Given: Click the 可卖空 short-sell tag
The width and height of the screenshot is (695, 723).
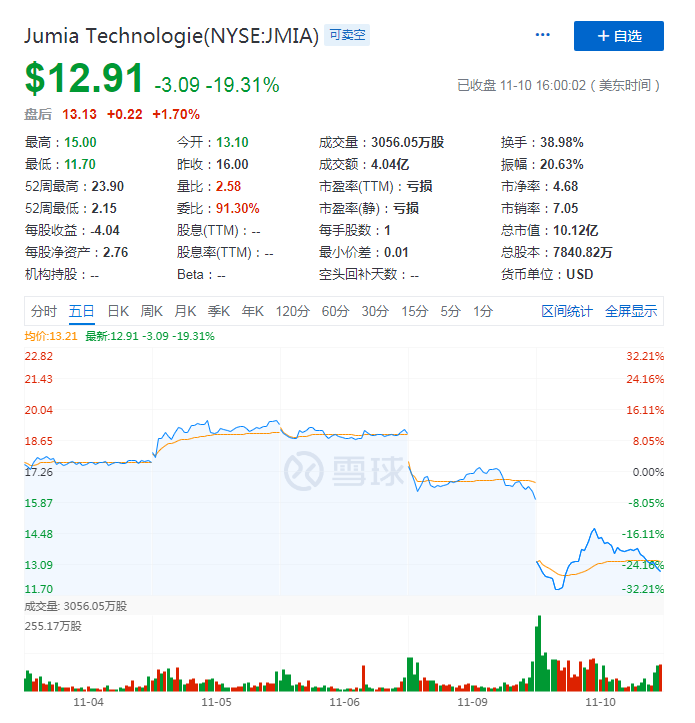Looking at the screenshot, I should pos(347,36).
